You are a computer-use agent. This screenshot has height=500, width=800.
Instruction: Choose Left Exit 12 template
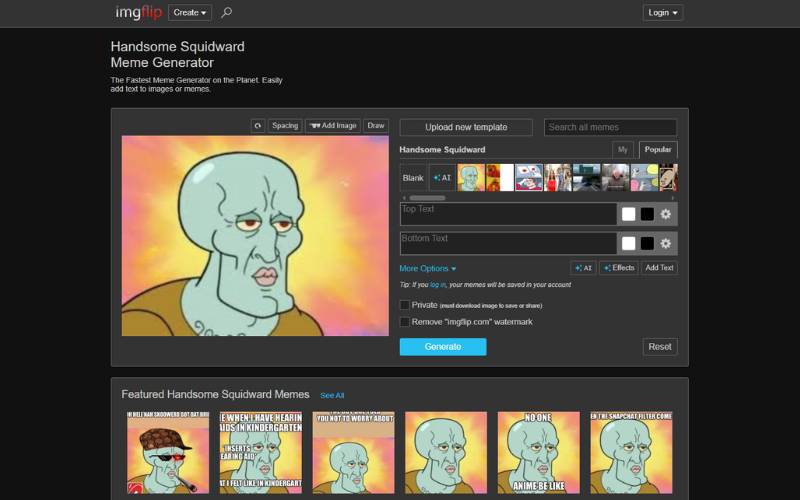coord(586,178)
